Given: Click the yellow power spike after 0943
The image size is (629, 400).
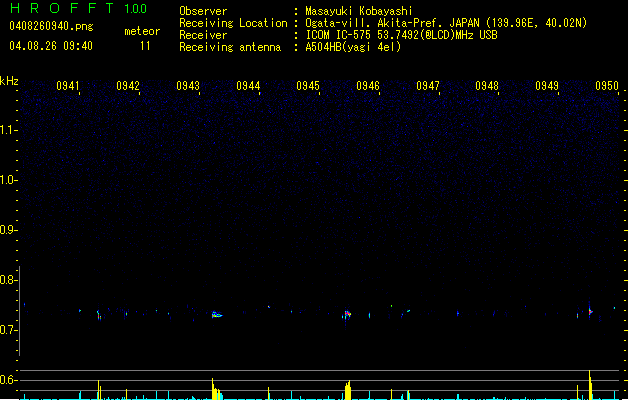Looking at the screenshot, I should point(217,389).
